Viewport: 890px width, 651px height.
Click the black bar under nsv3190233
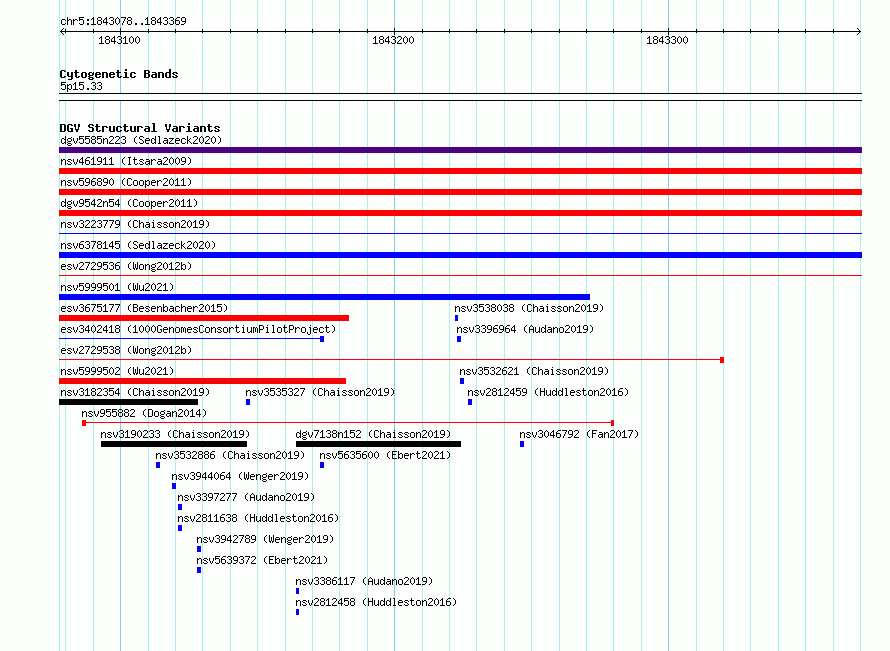tap(174, 444)
